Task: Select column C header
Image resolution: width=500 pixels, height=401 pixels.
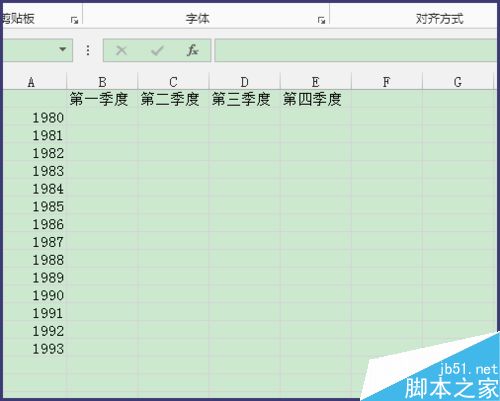Action: coord(173,82)
